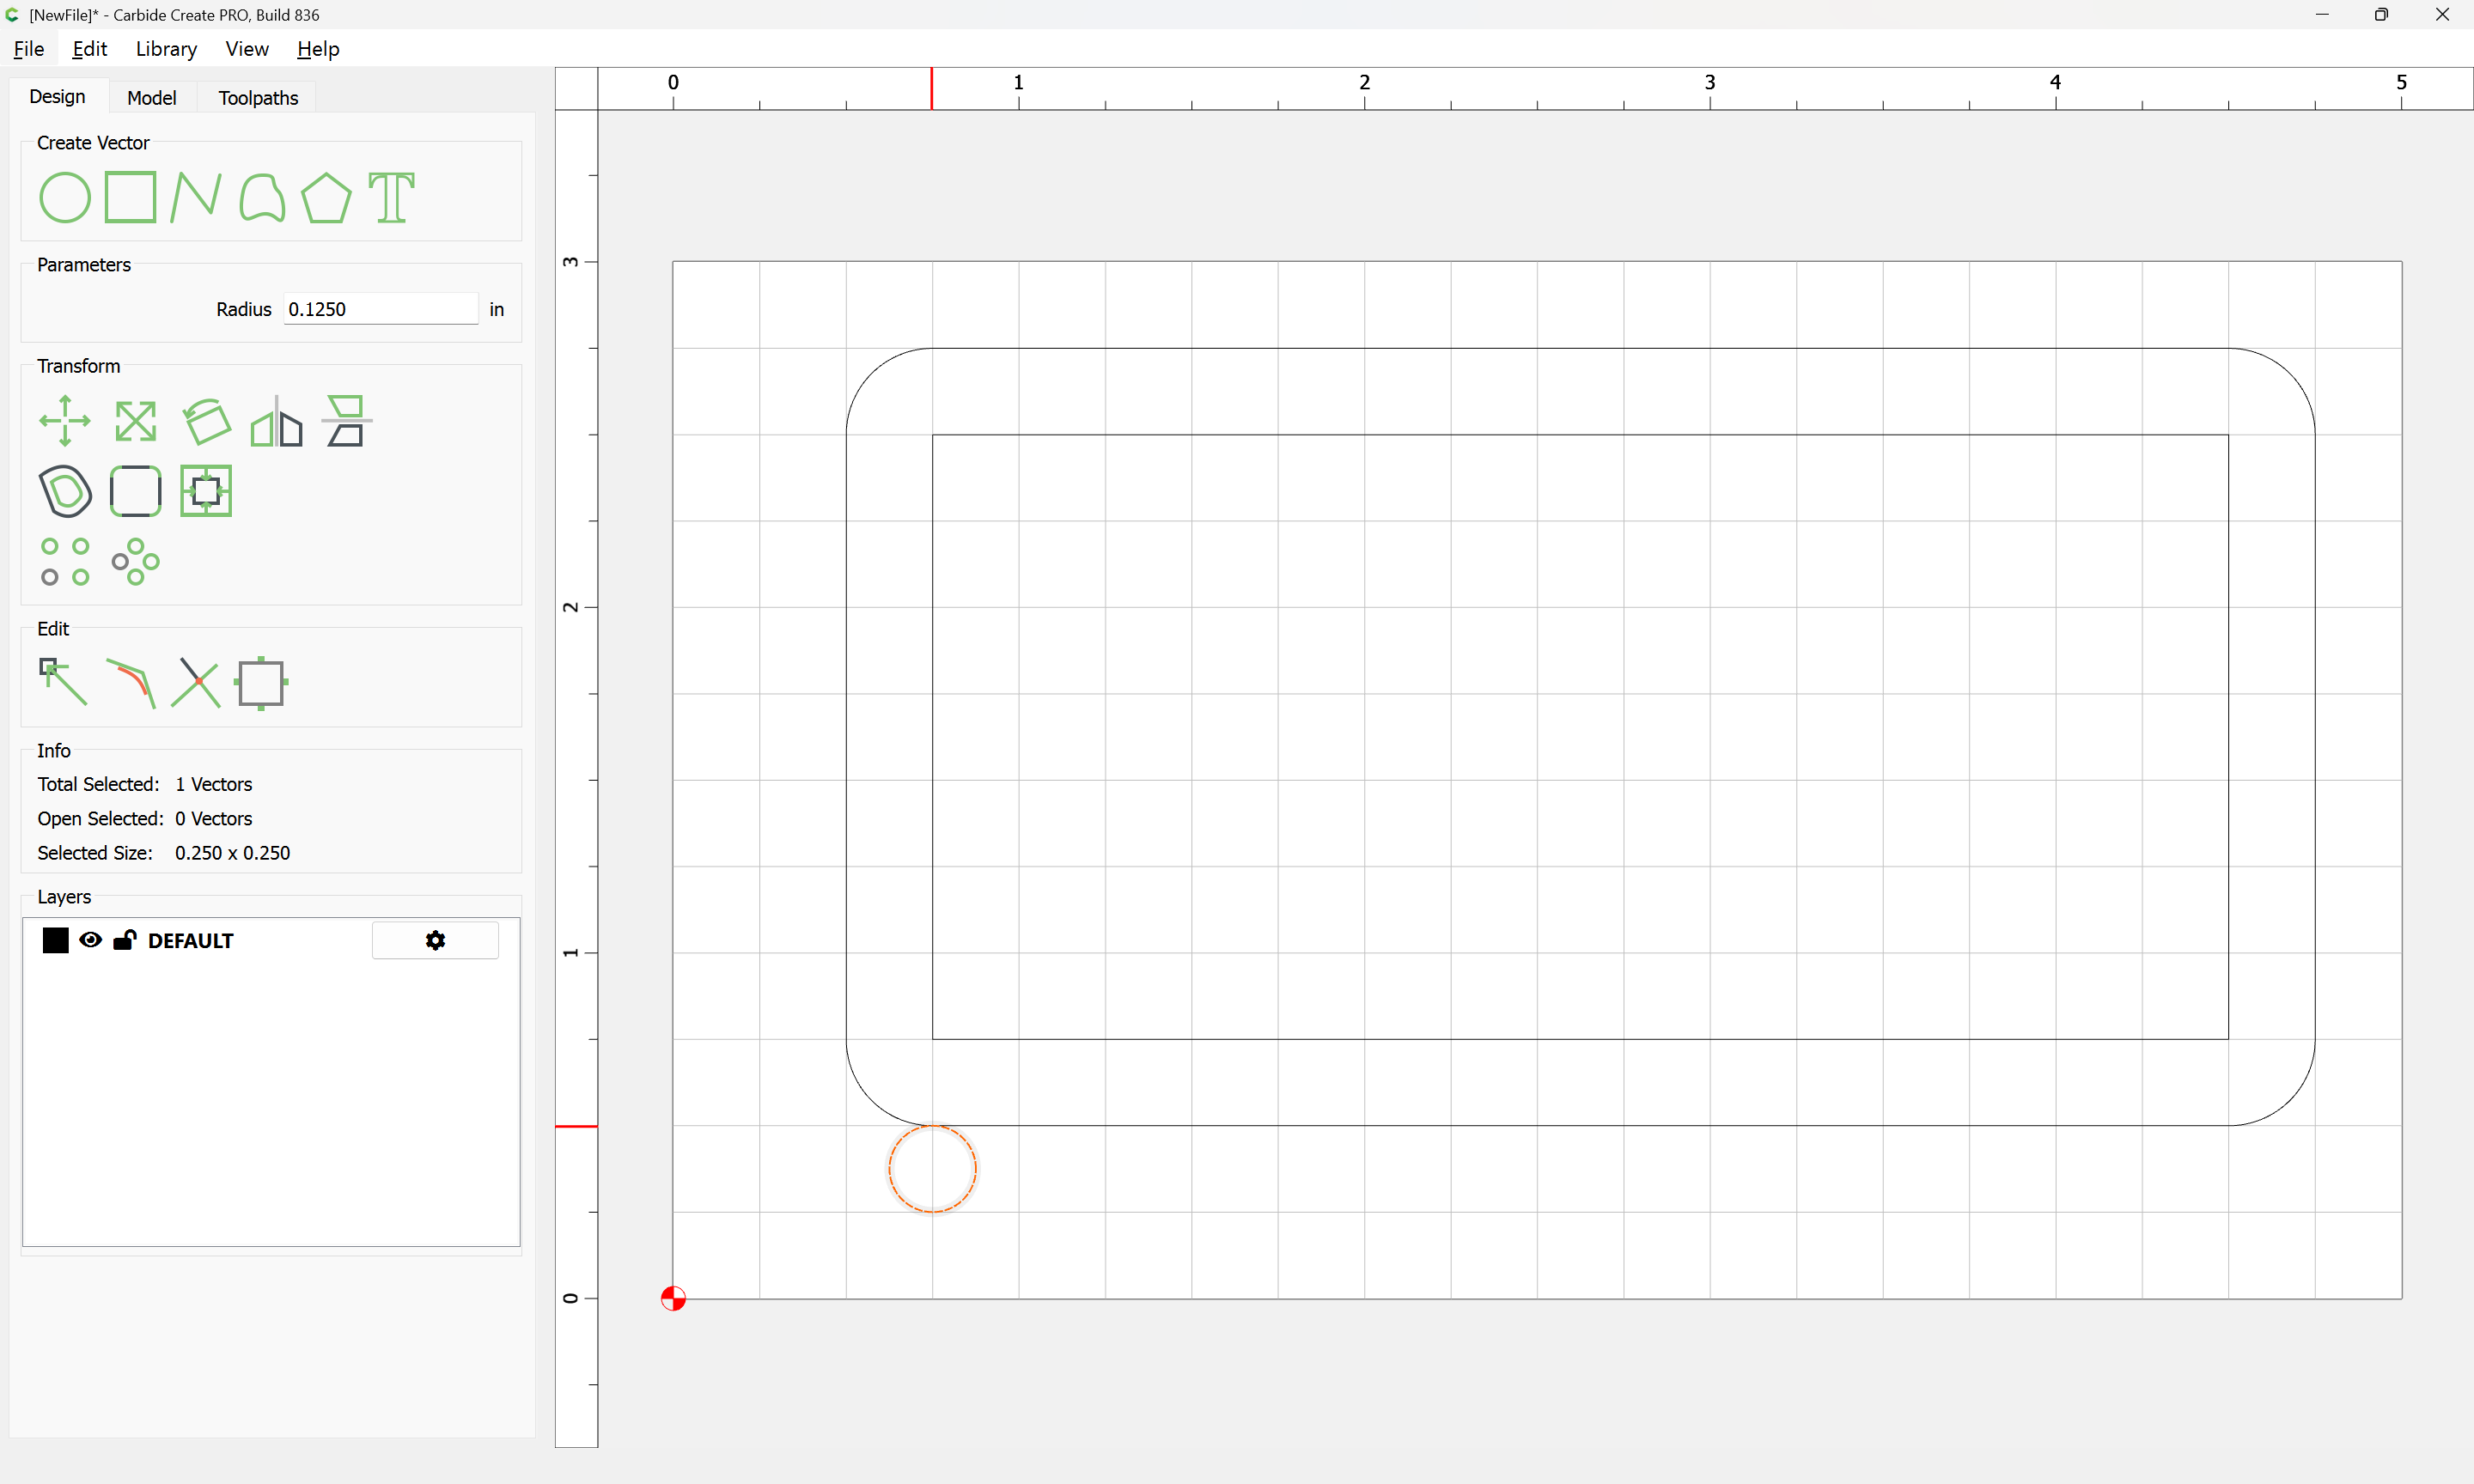Click the Rotate transform icon
2474x1484 pixels.
[x=206, y=421]
